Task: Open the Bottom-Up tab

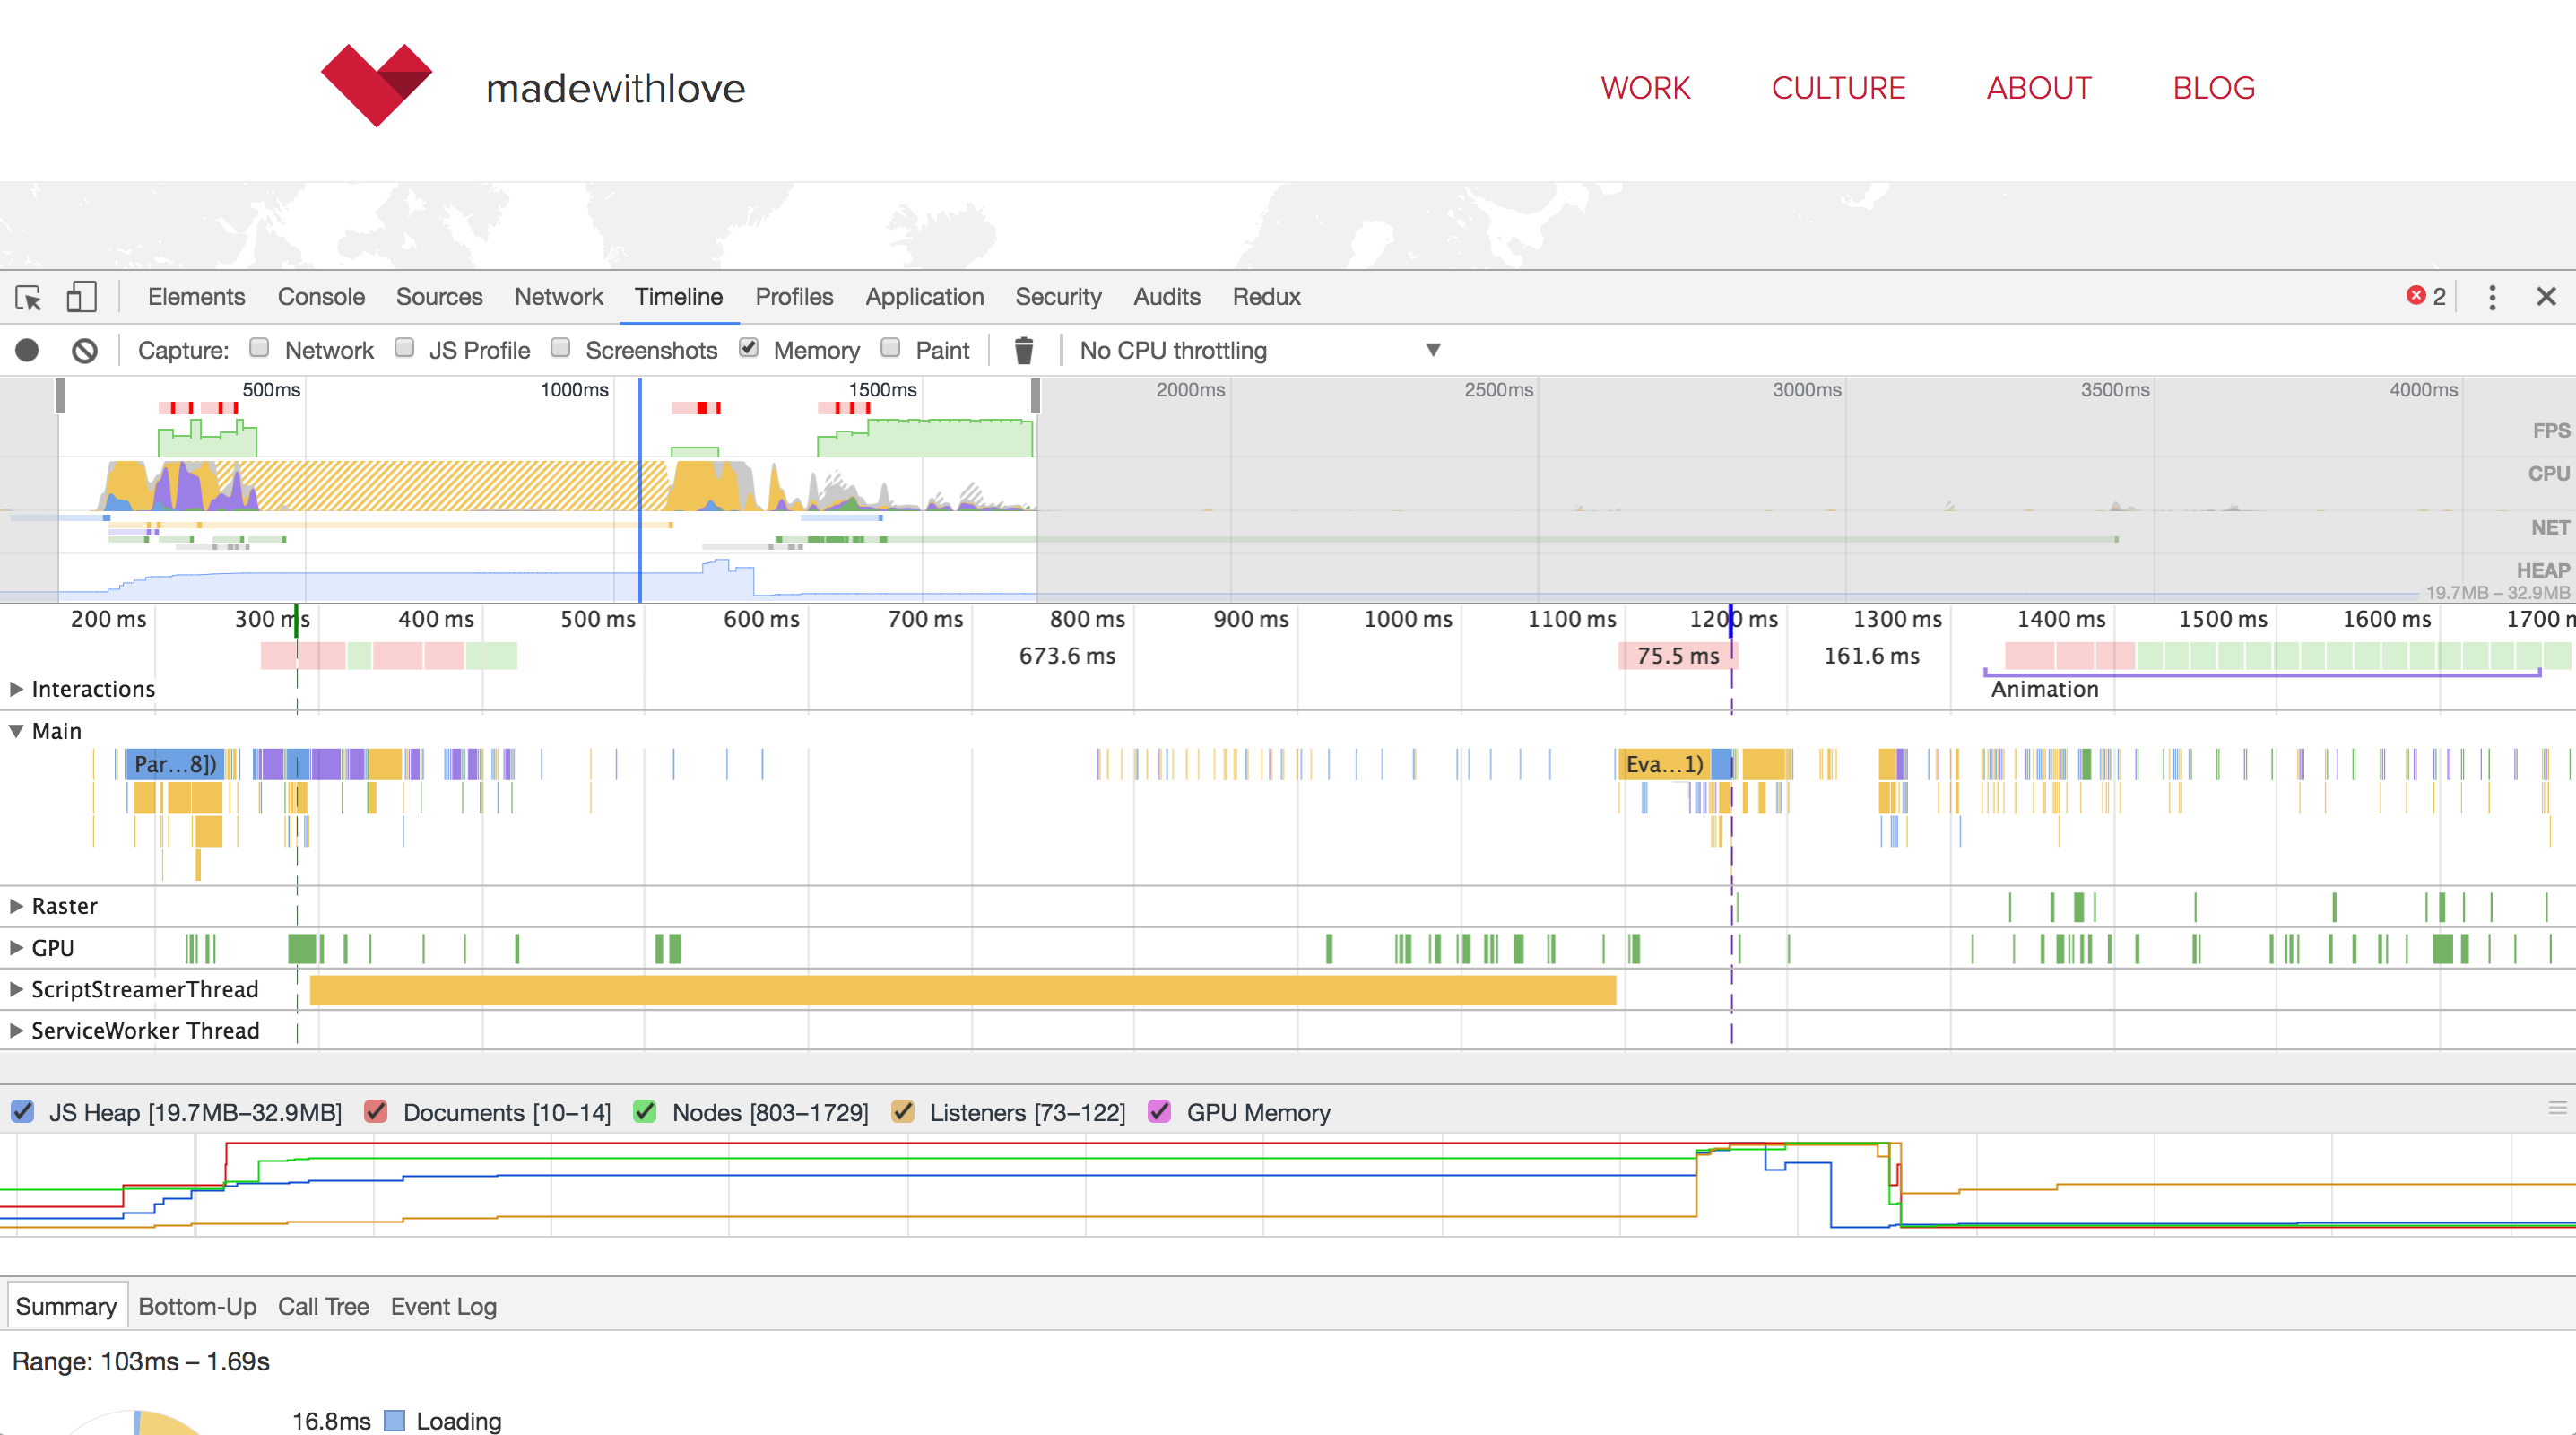Action: [197, 1306]
